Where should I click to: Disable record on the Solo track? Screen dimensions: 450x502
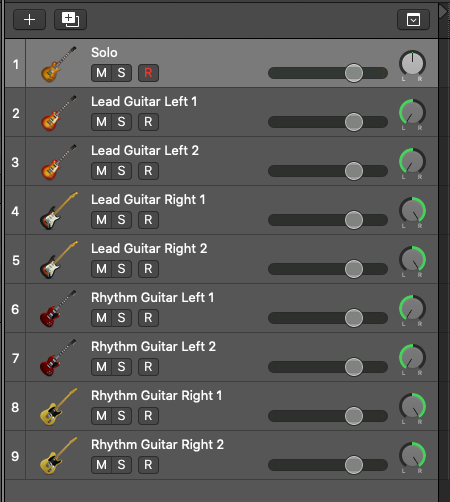(148, 73)
